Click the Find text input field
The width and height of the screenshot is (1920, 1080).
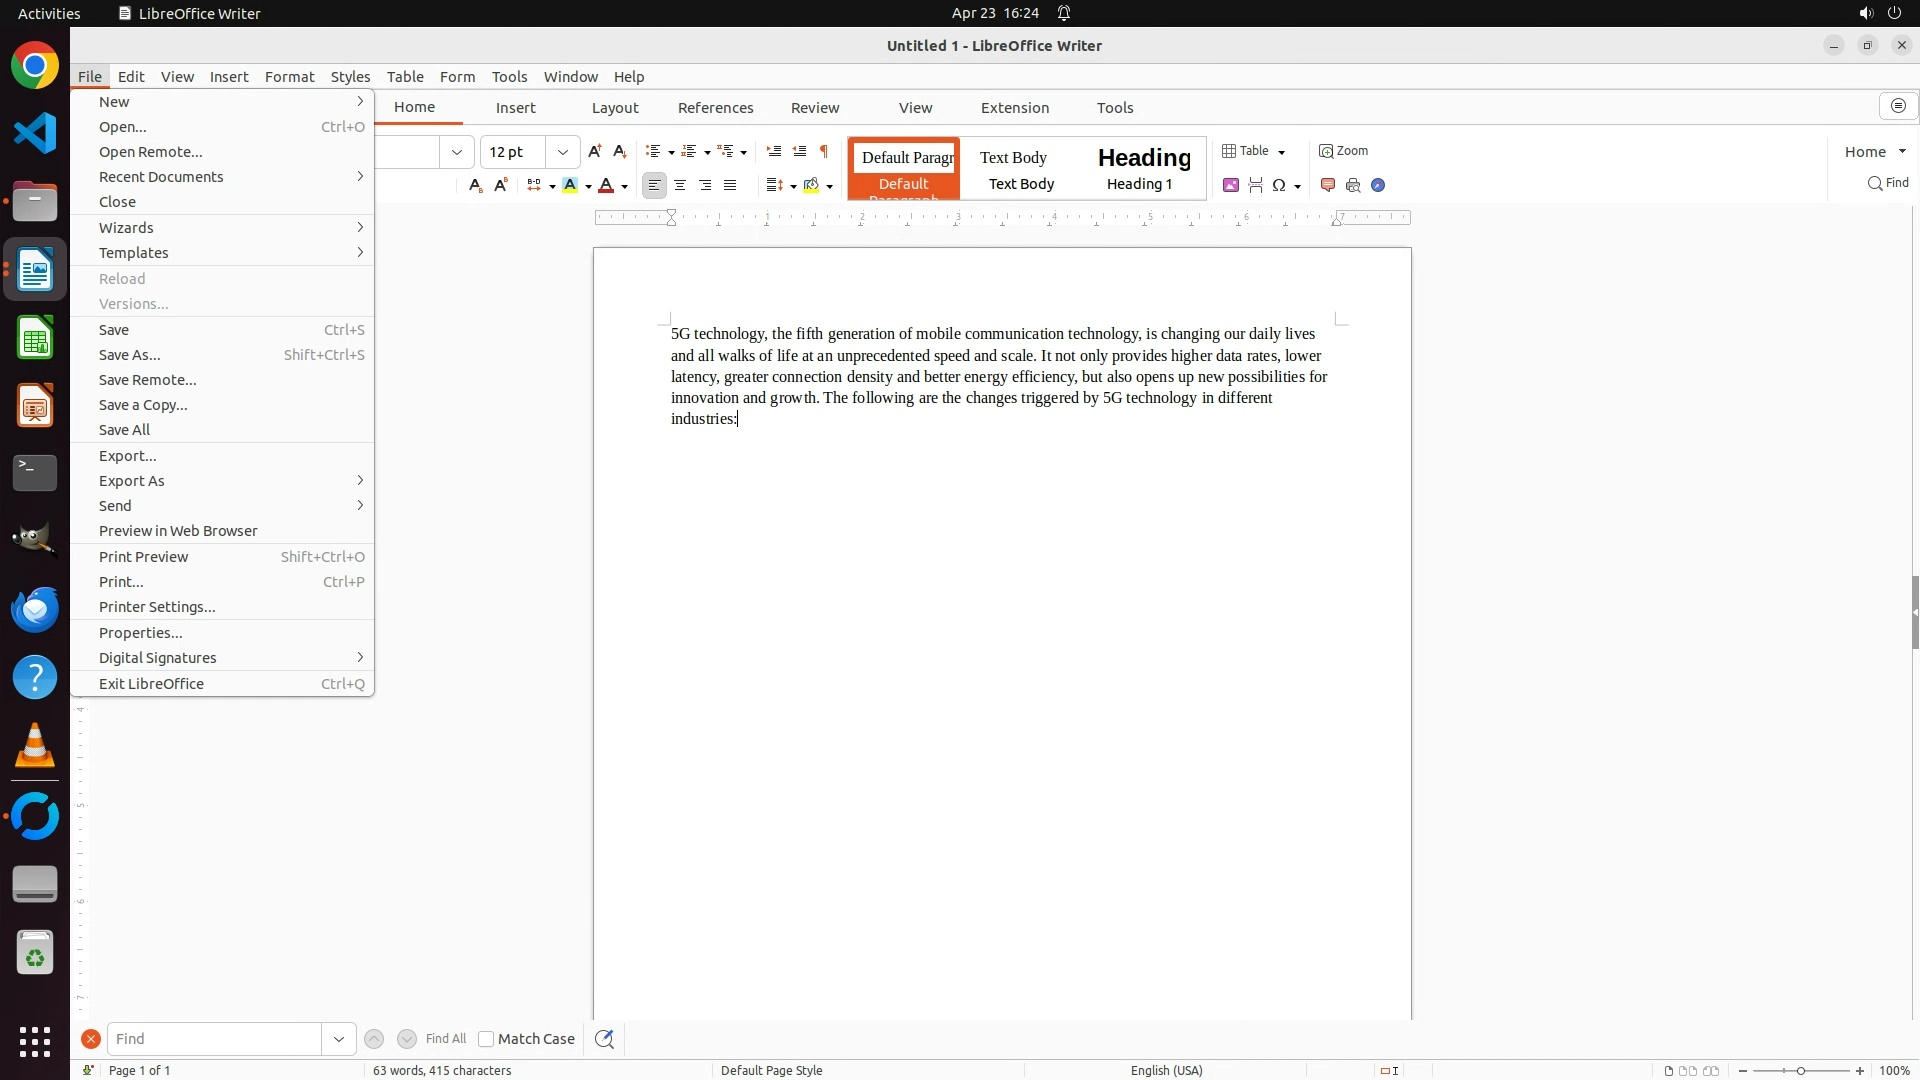[x=214, y=1039]
